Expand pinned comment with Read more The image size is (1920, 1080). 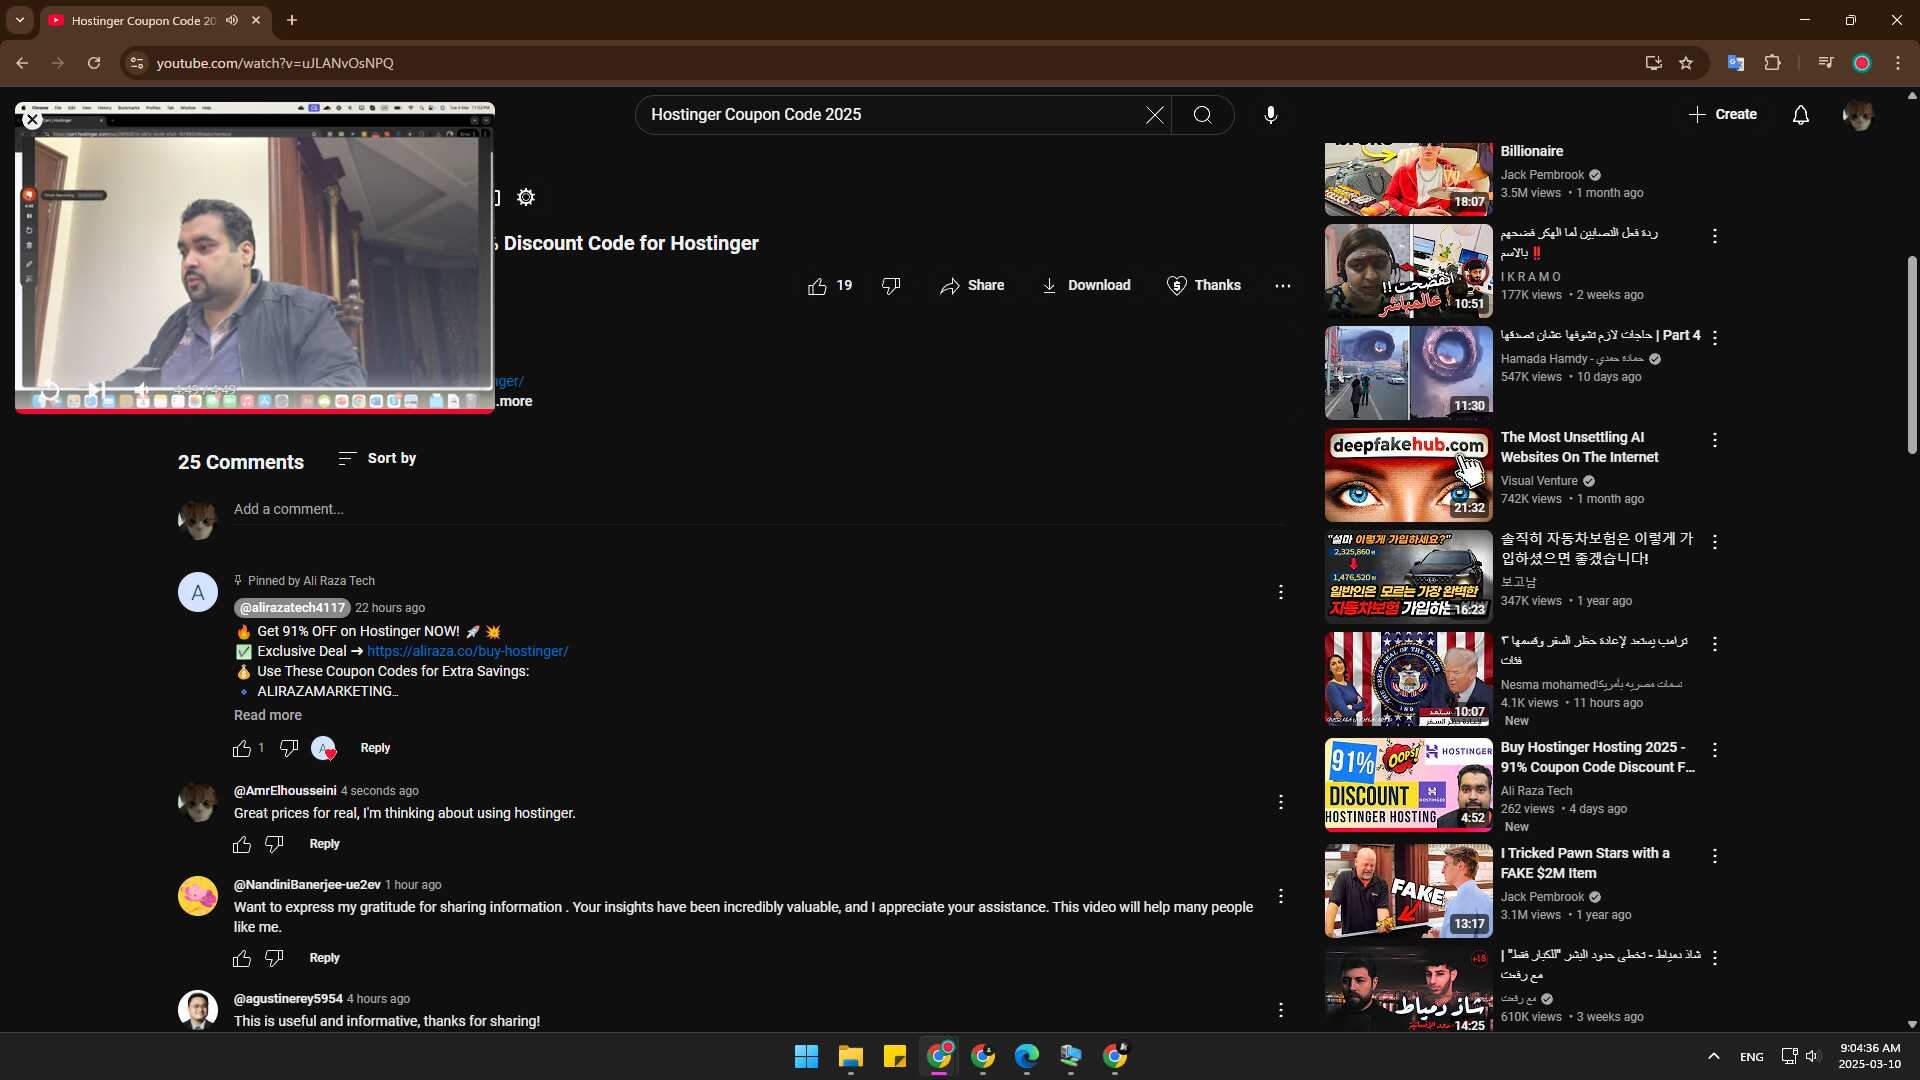coord(267,715)
